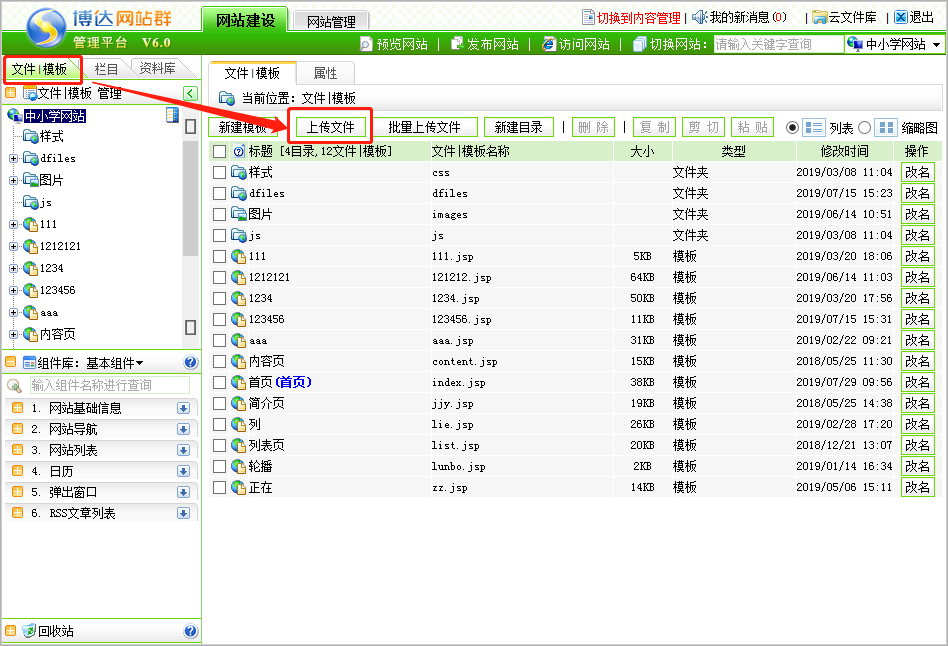948x646 pixels.
Task: Tick the select-all checkbox in table header
Action: pos(220,151)
